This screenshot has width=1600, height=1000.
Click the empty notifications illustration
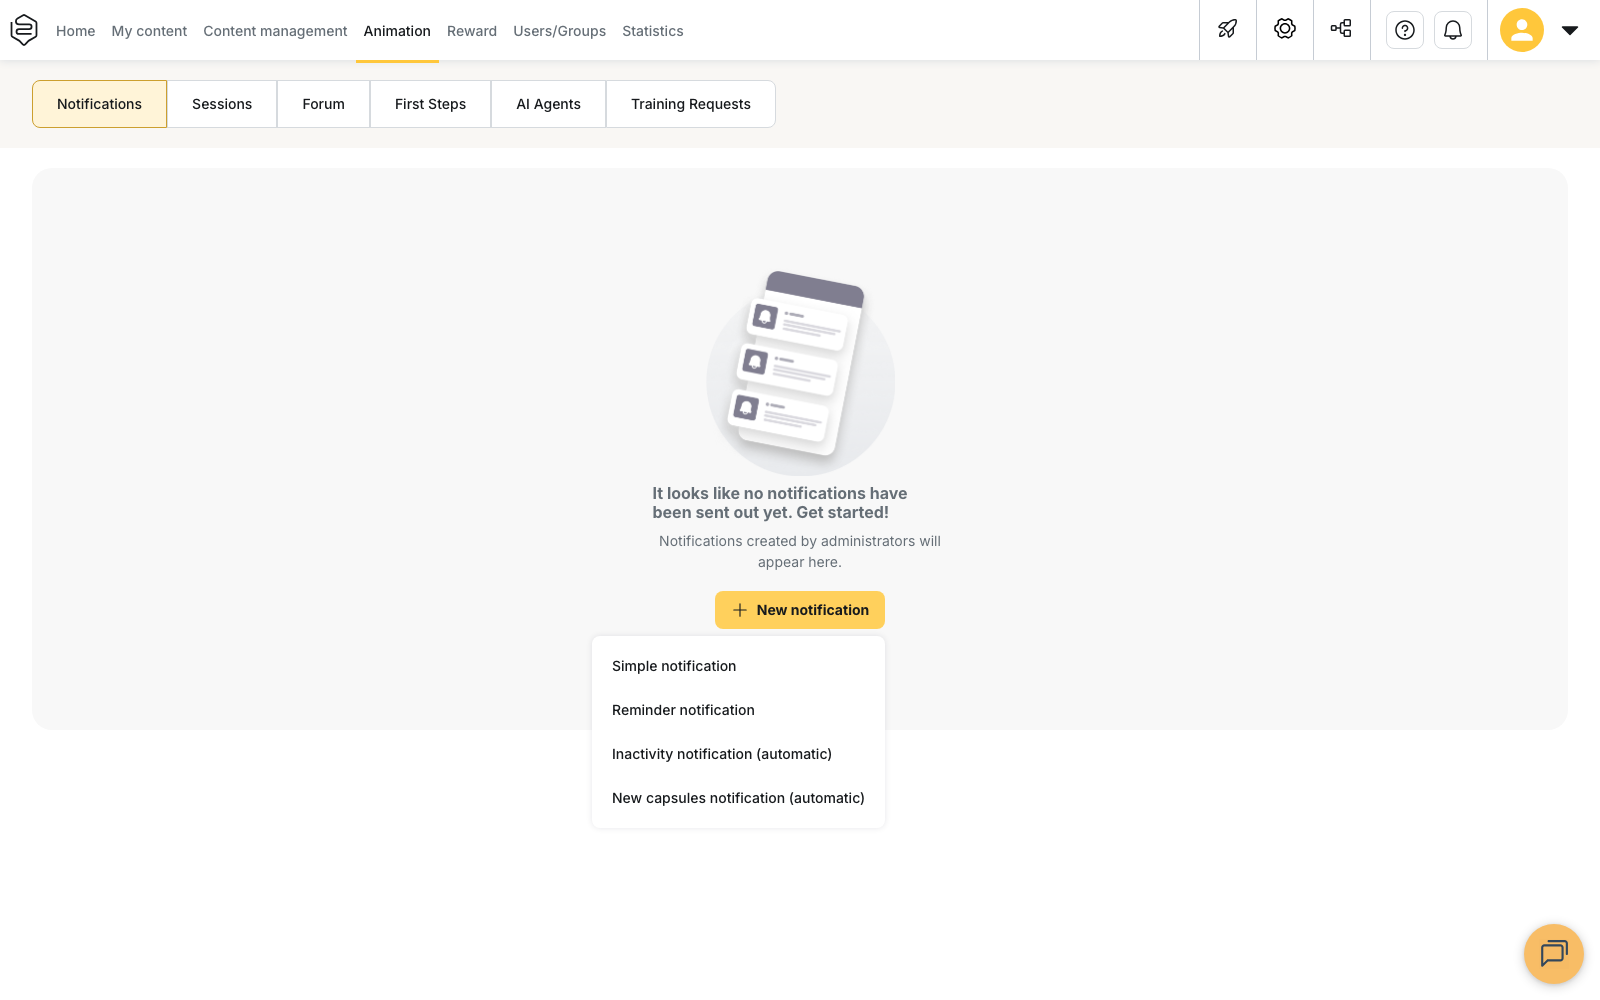(800, 373)
